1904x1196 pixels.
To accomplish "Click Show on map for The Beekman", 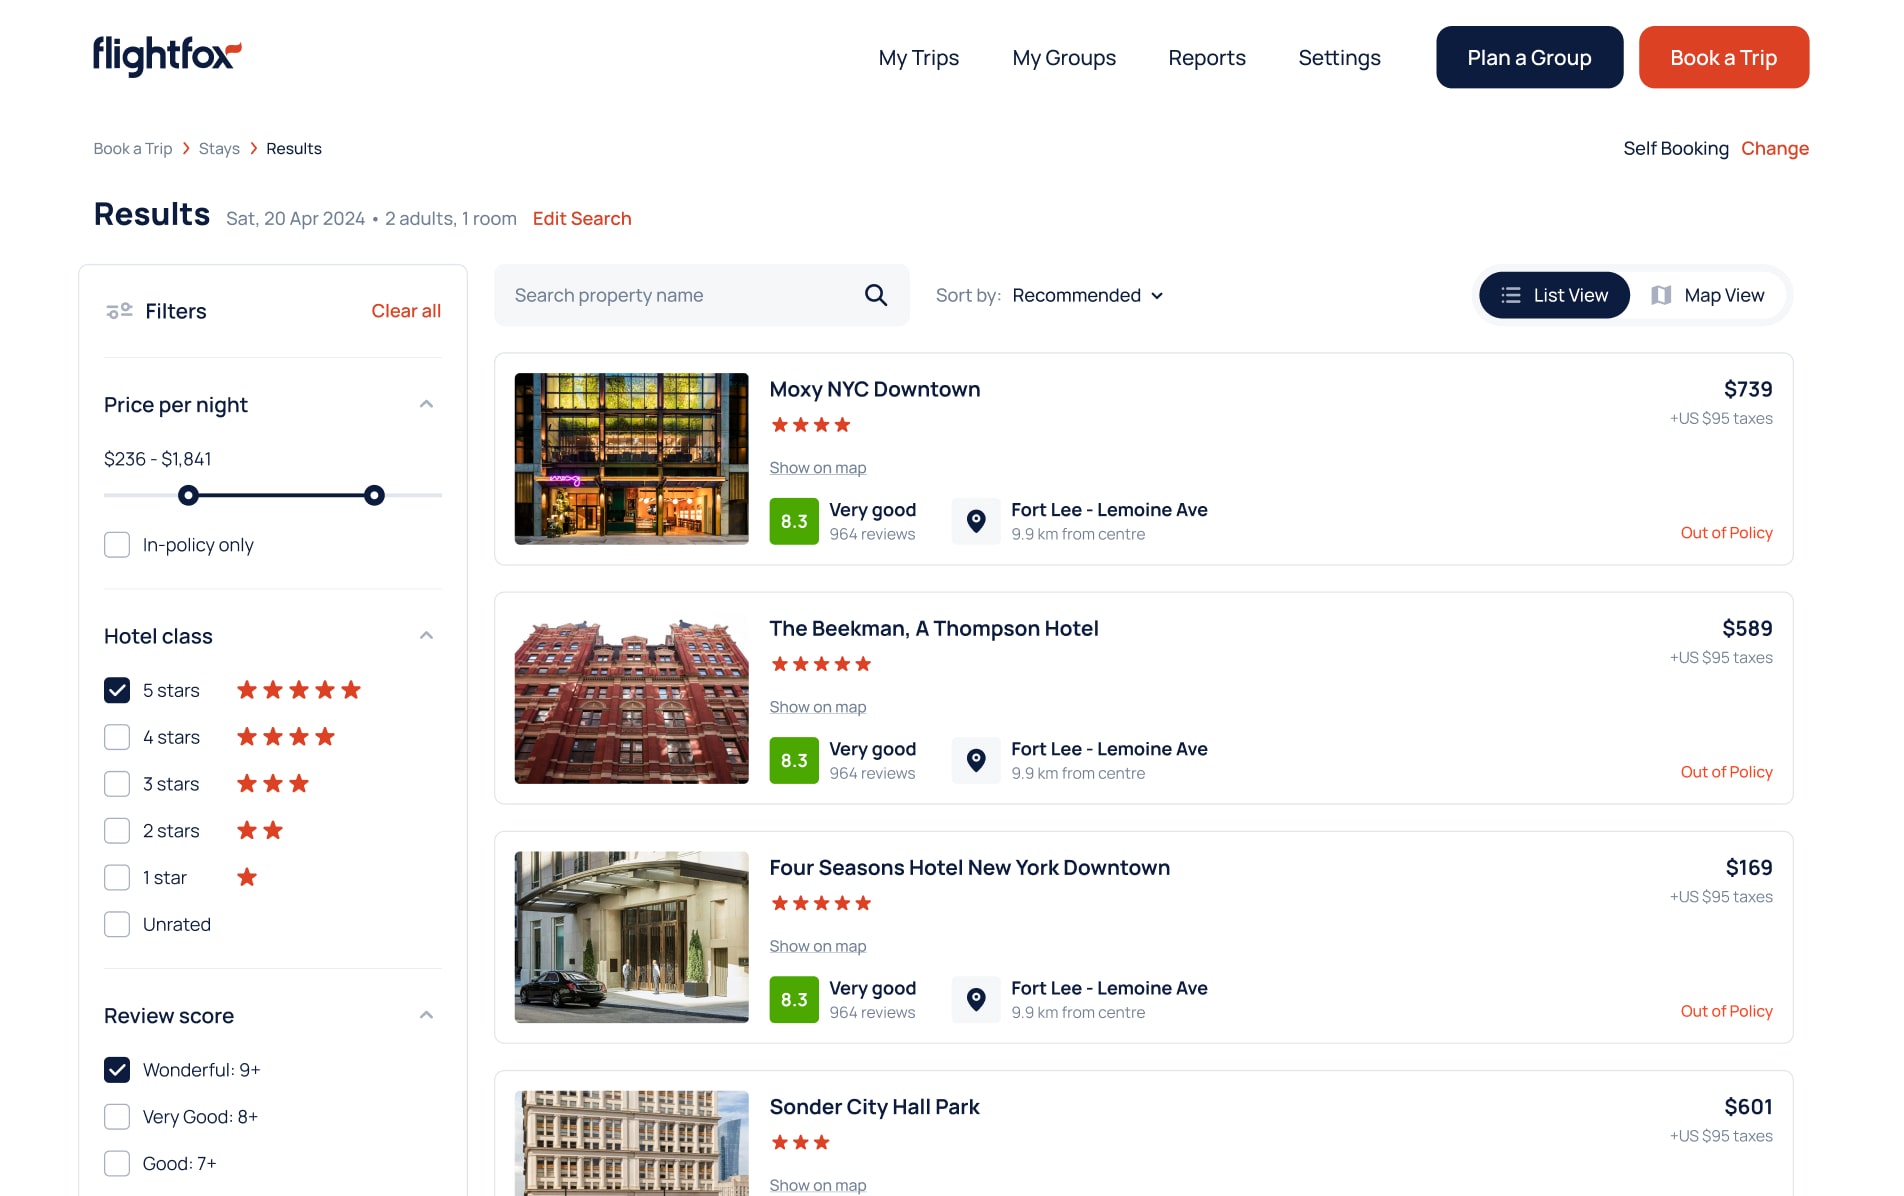I will coord(817,707).
